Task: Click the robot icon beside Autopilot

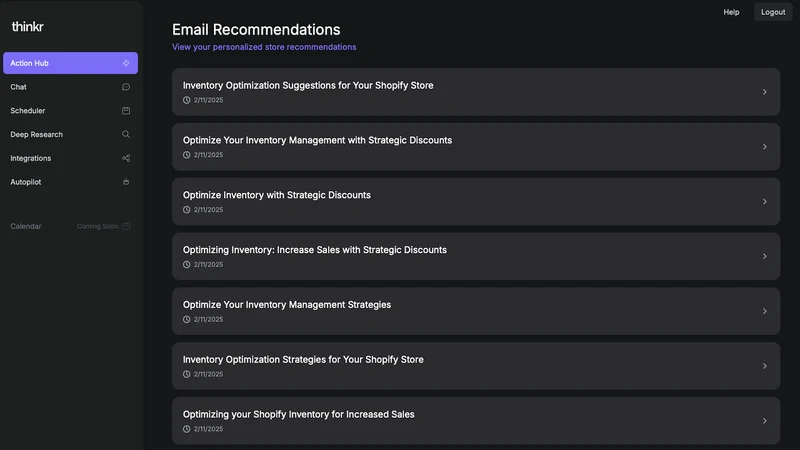Action: 126,182
